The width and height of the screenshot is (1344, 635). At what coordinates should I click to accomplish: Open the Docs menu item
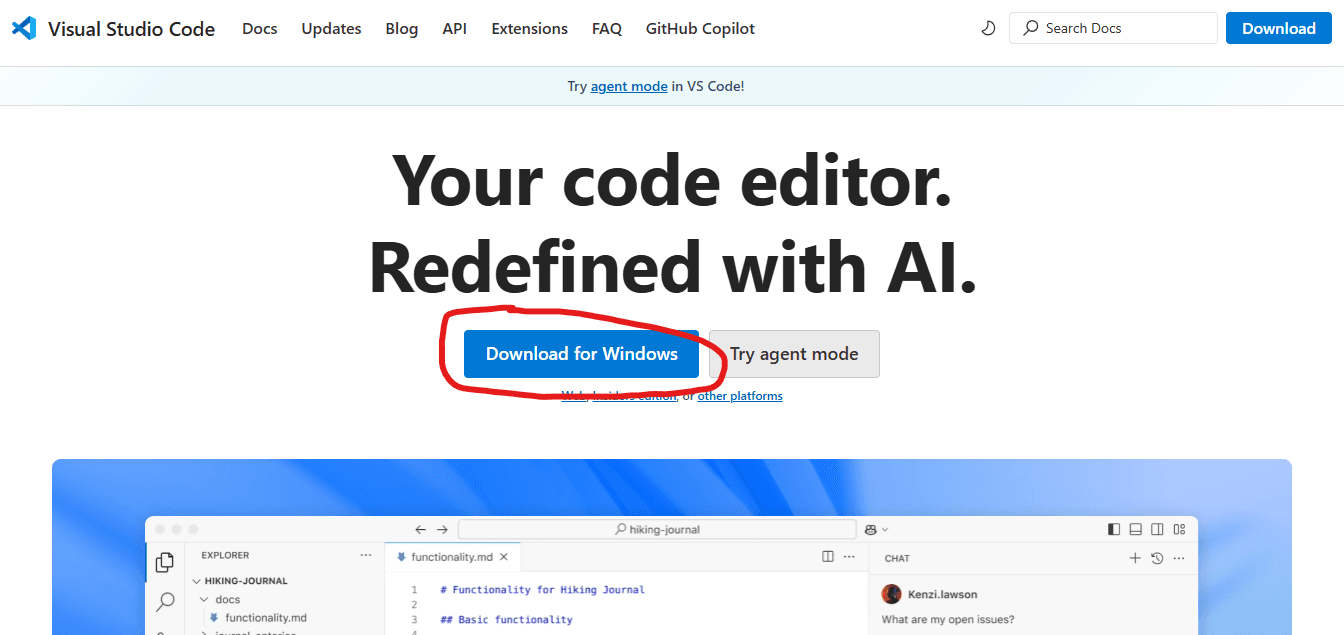[259, 28]
